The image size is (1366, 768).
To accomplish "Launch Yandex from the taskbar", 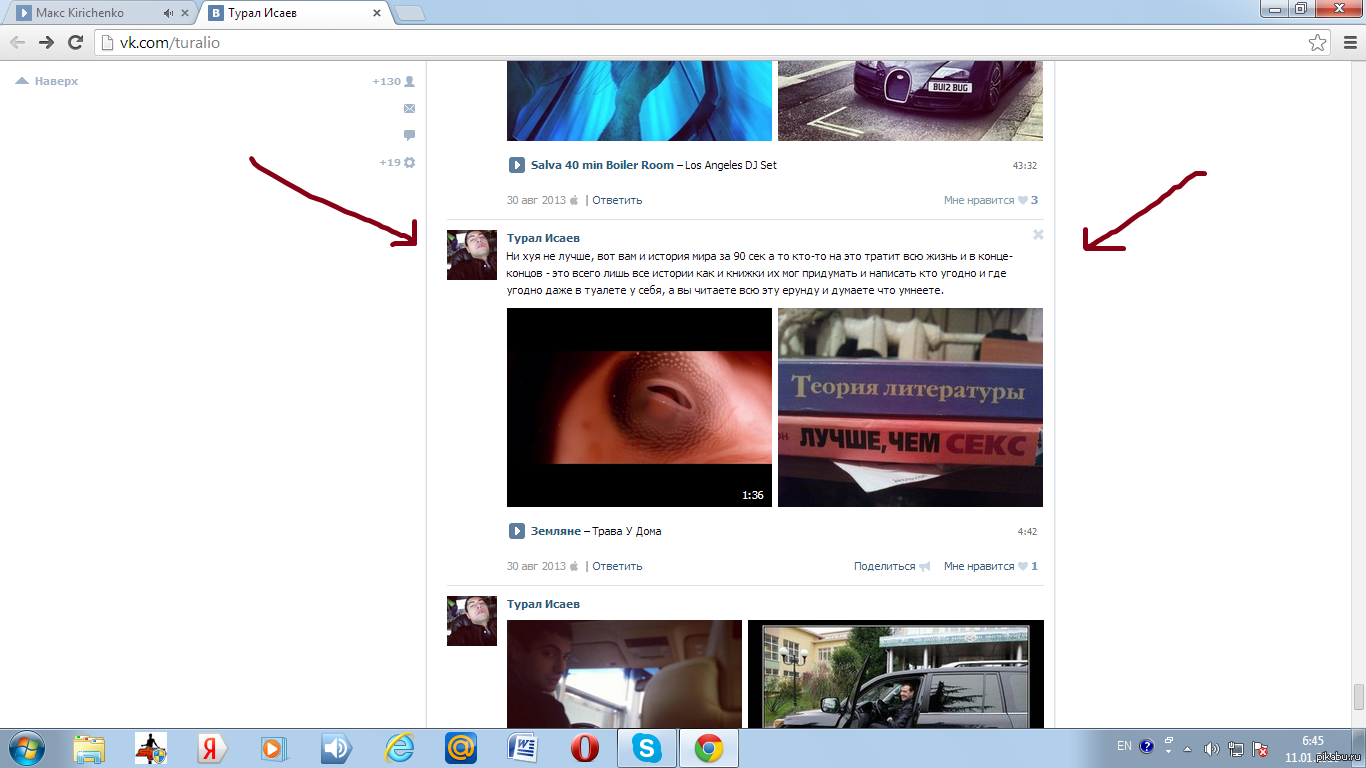I will pyautogui.click(x=213, y=748).
